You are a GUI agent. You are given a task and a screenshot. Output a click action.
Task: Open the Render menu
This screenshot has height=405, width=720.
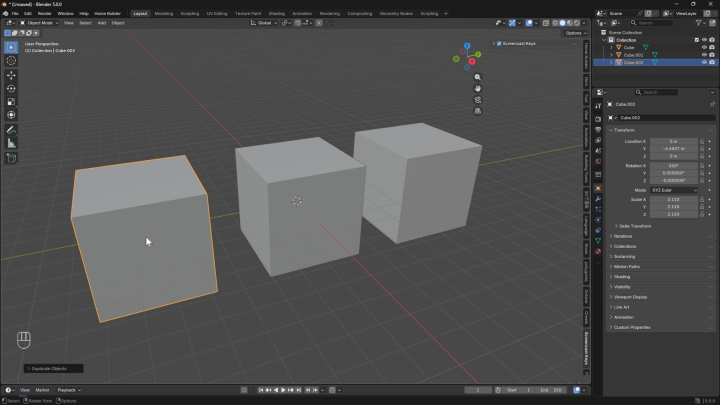click(x=45, y=13)
